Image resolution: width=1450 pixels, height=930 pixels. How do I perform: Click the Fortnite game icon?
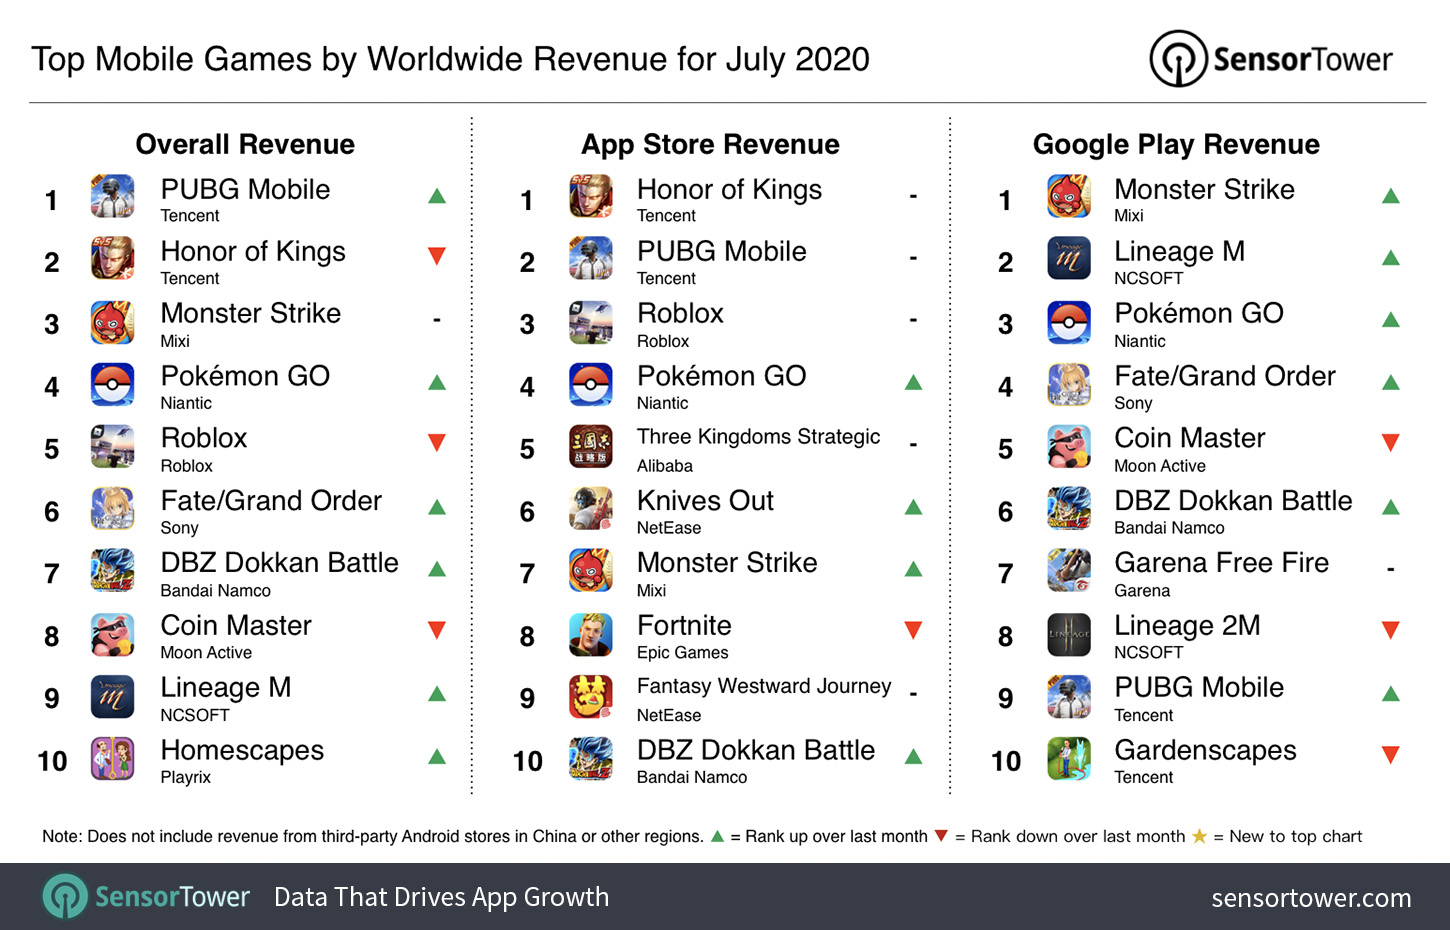click(590, 634)
